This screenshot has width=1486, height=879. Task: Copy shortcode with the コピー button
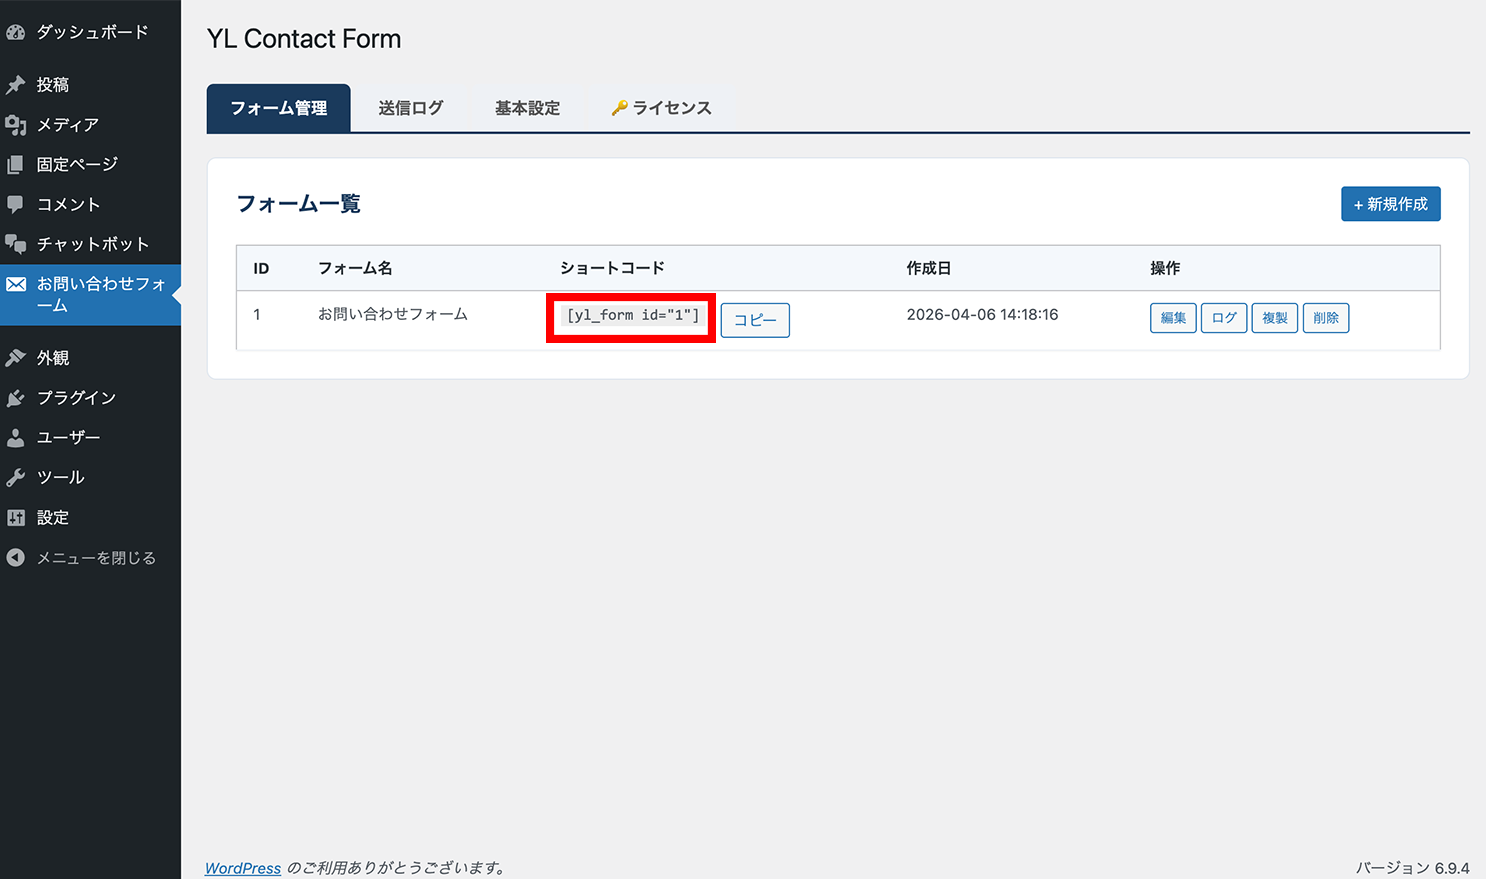coord(755,320)
